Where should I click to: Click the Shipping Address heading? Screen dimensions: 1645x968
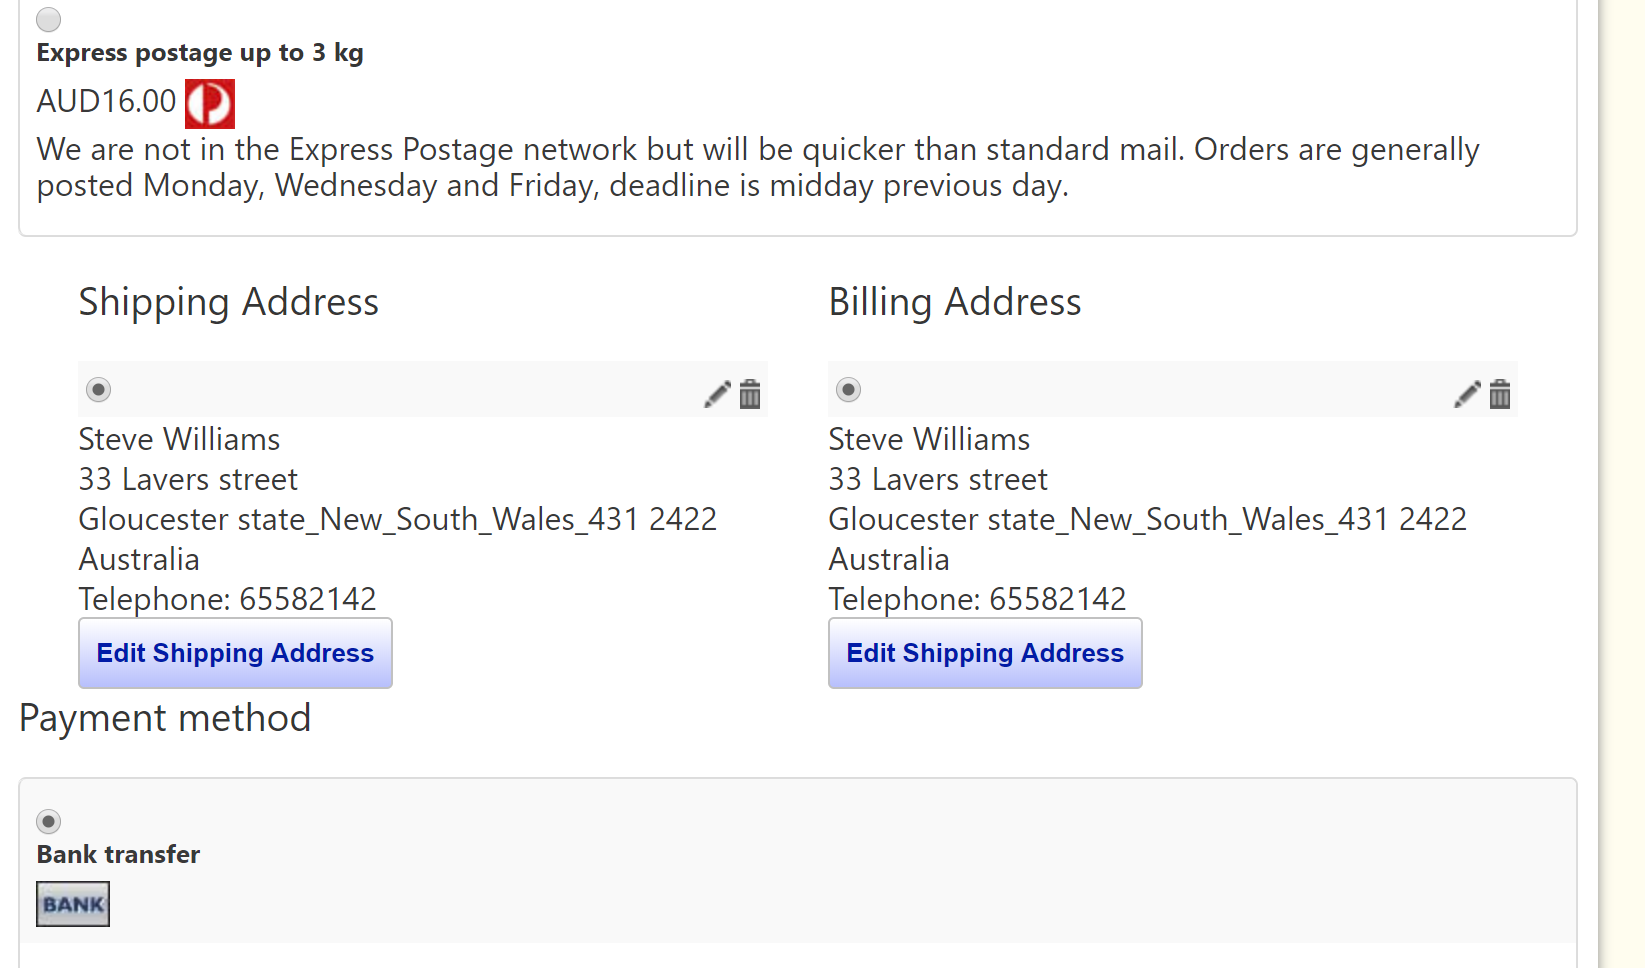(x=228, y=302)
